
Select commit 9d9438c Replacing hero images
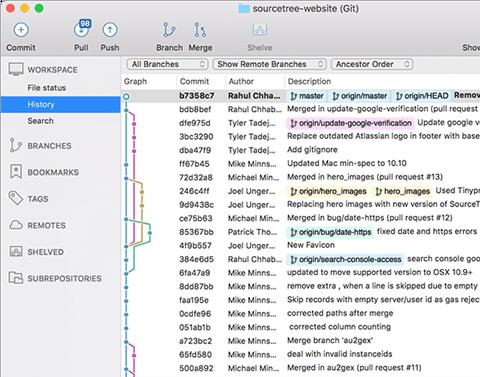pyautogui.click(x=300, y=205)
